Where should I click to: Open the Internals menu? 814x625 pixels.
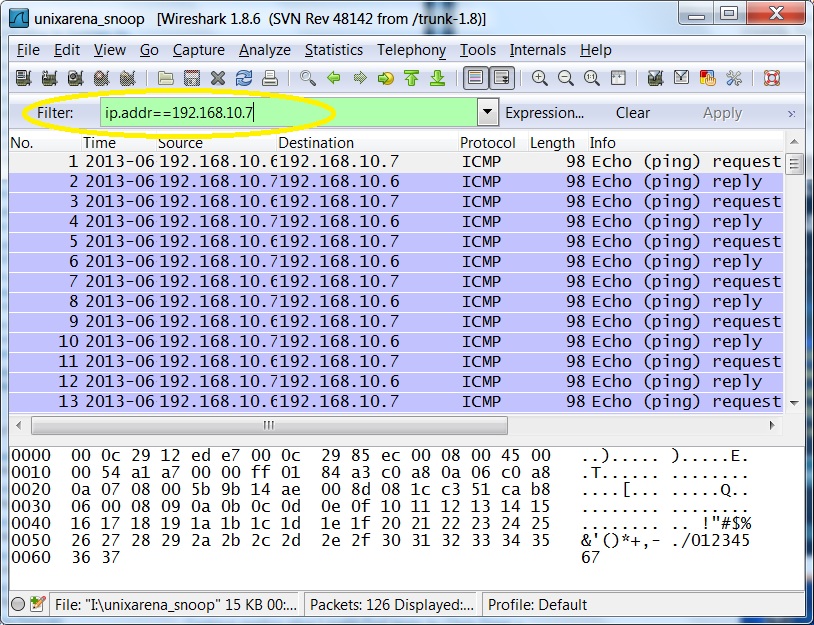click(x=538, y=50)
